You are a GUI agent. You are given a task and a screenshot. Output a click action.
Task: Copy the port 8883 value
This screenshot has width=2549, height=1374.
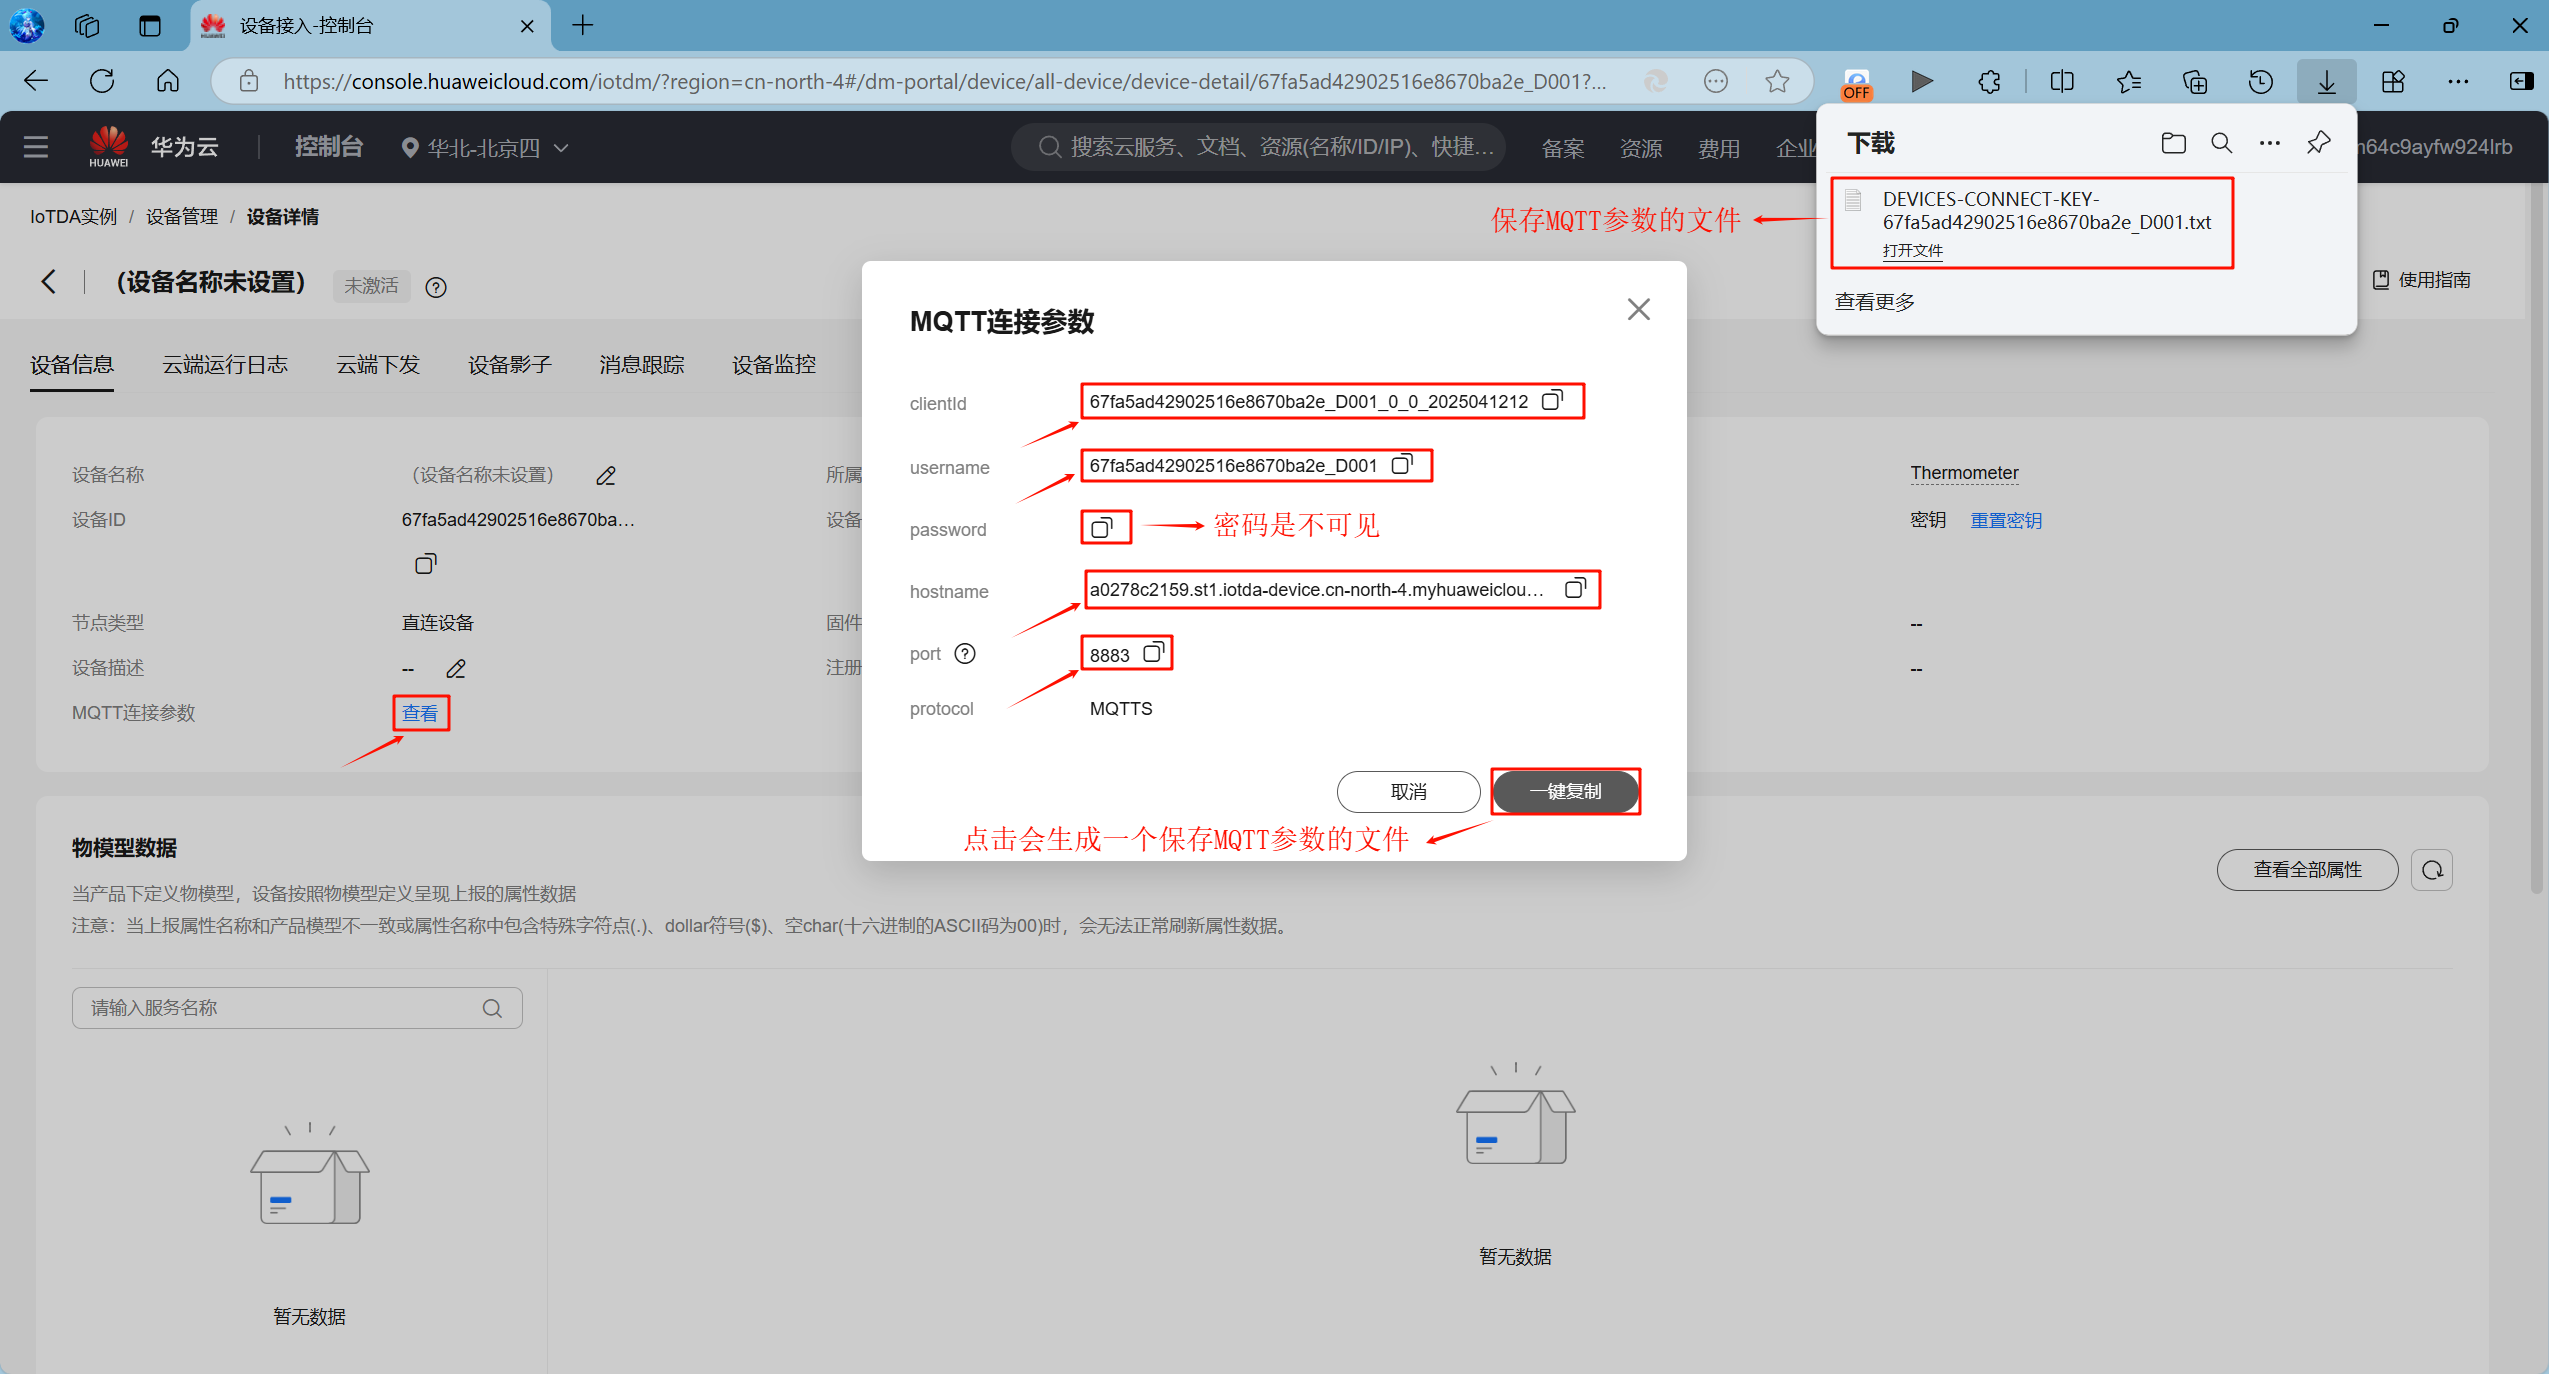coord(1153,653)
